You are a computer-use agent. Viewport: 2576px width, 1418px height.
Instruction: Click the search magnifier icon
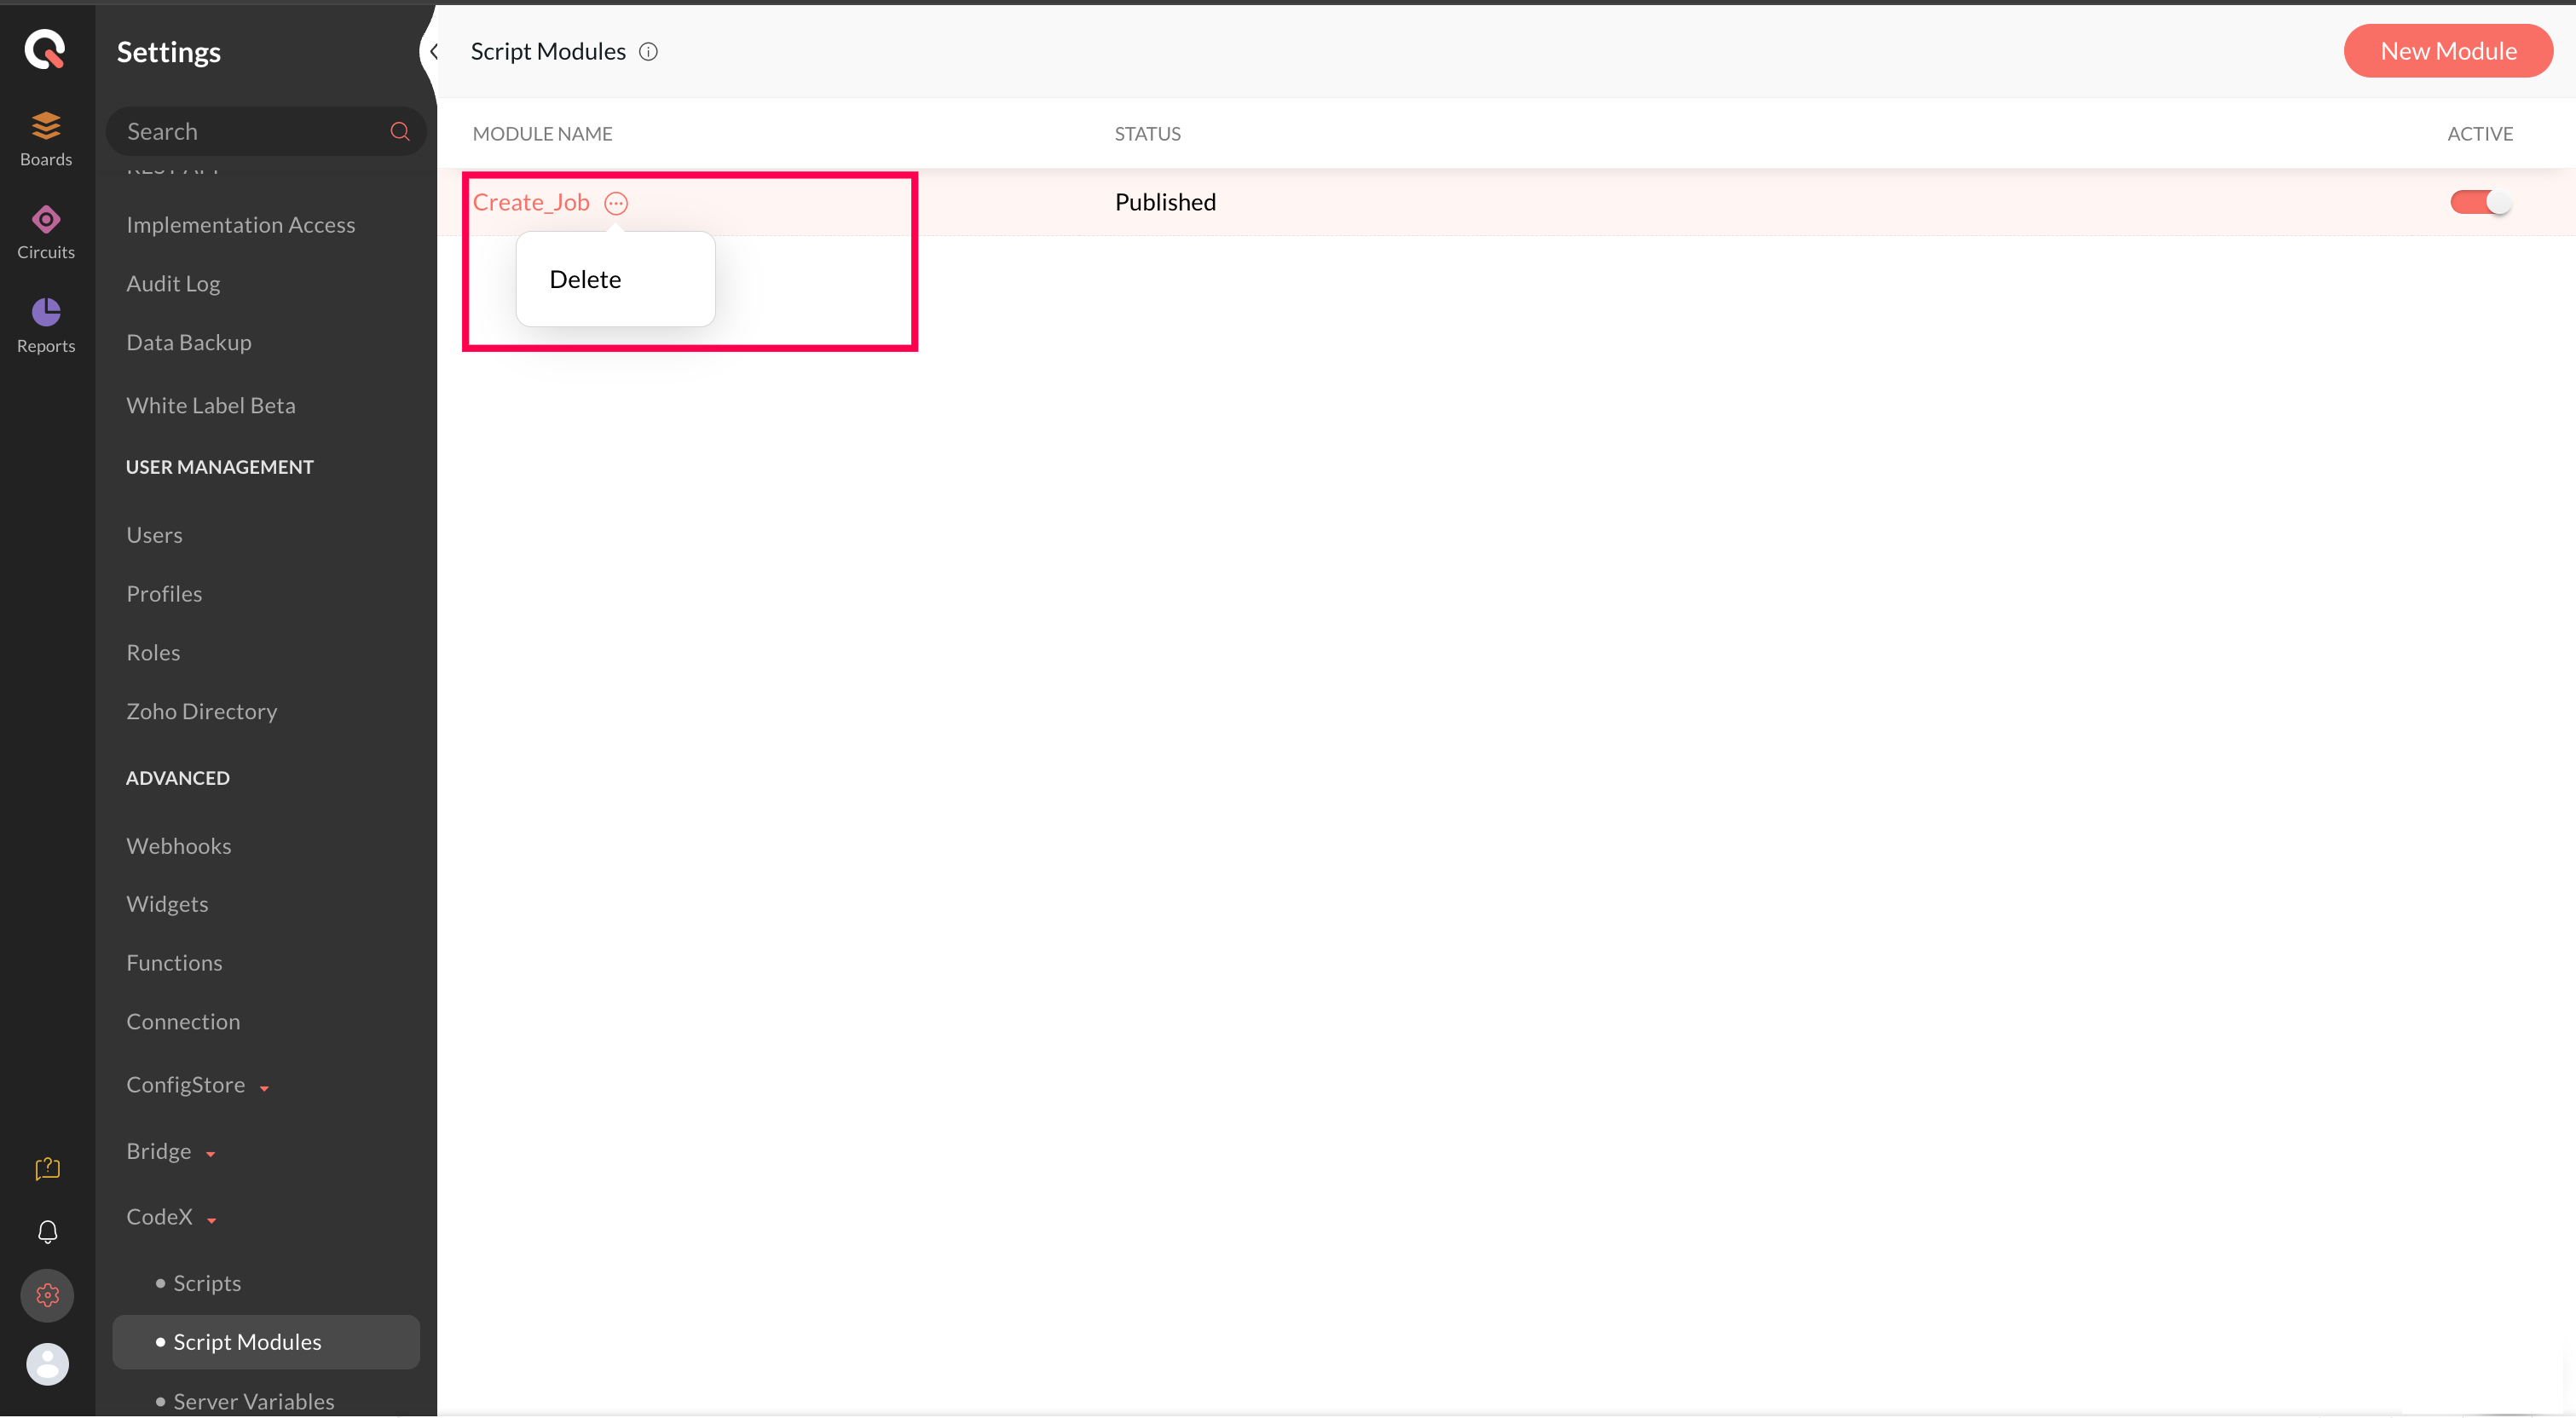tap(400, 131)
